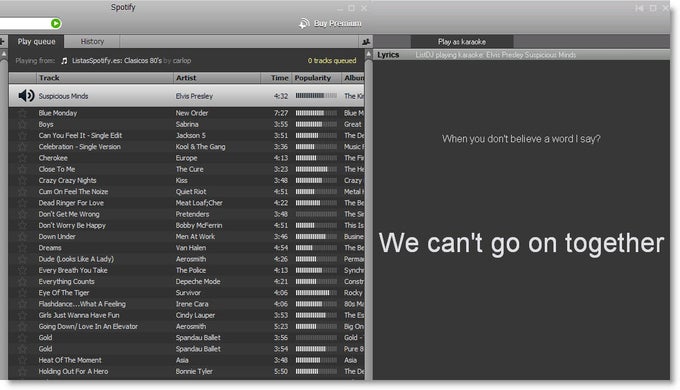Click the Spotify search input field
Screen dimensions: 680x390
tap(25, 23)
